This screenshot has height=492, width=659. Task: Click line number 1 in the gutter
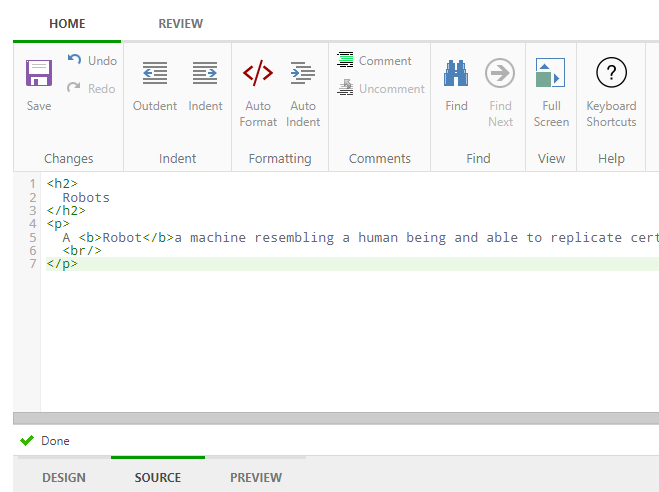pyautogui.click(x=33, y=184)
